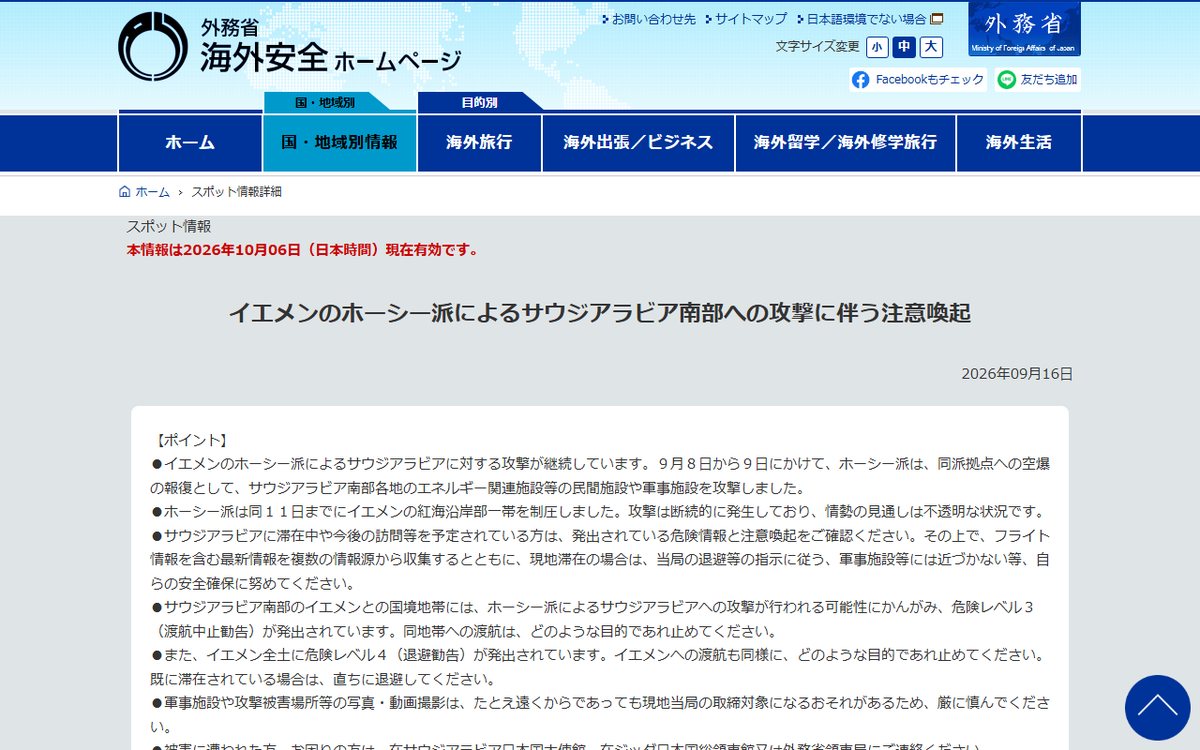Screen dimensions: 1200x750
Task: Set font size to 大
Action: [931, 47]
